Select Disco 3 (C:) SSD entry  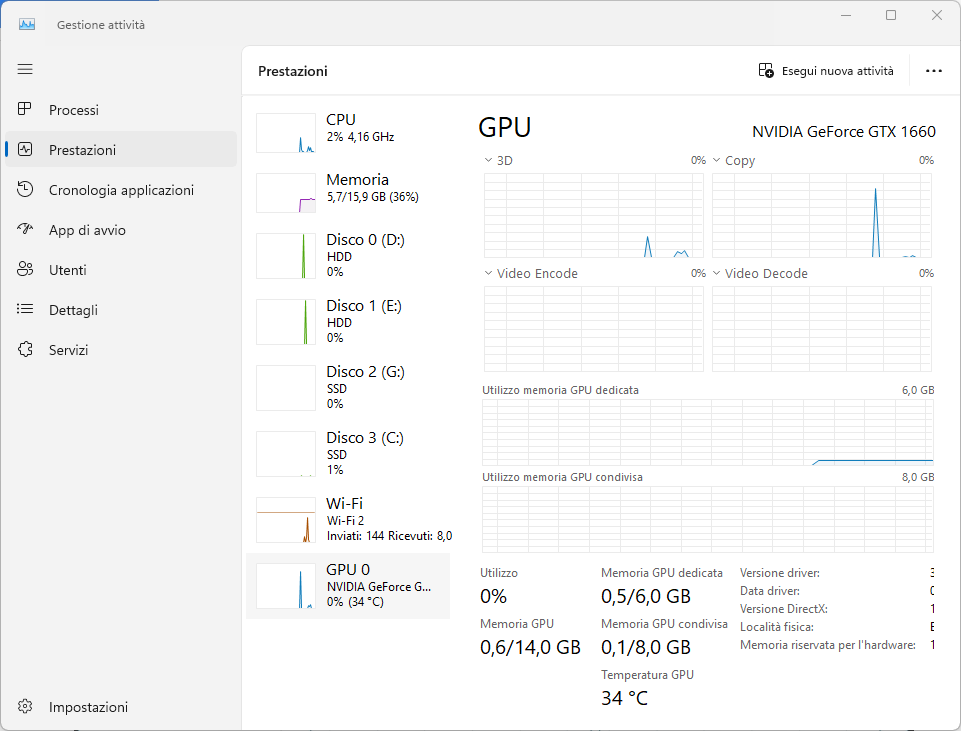348,453
